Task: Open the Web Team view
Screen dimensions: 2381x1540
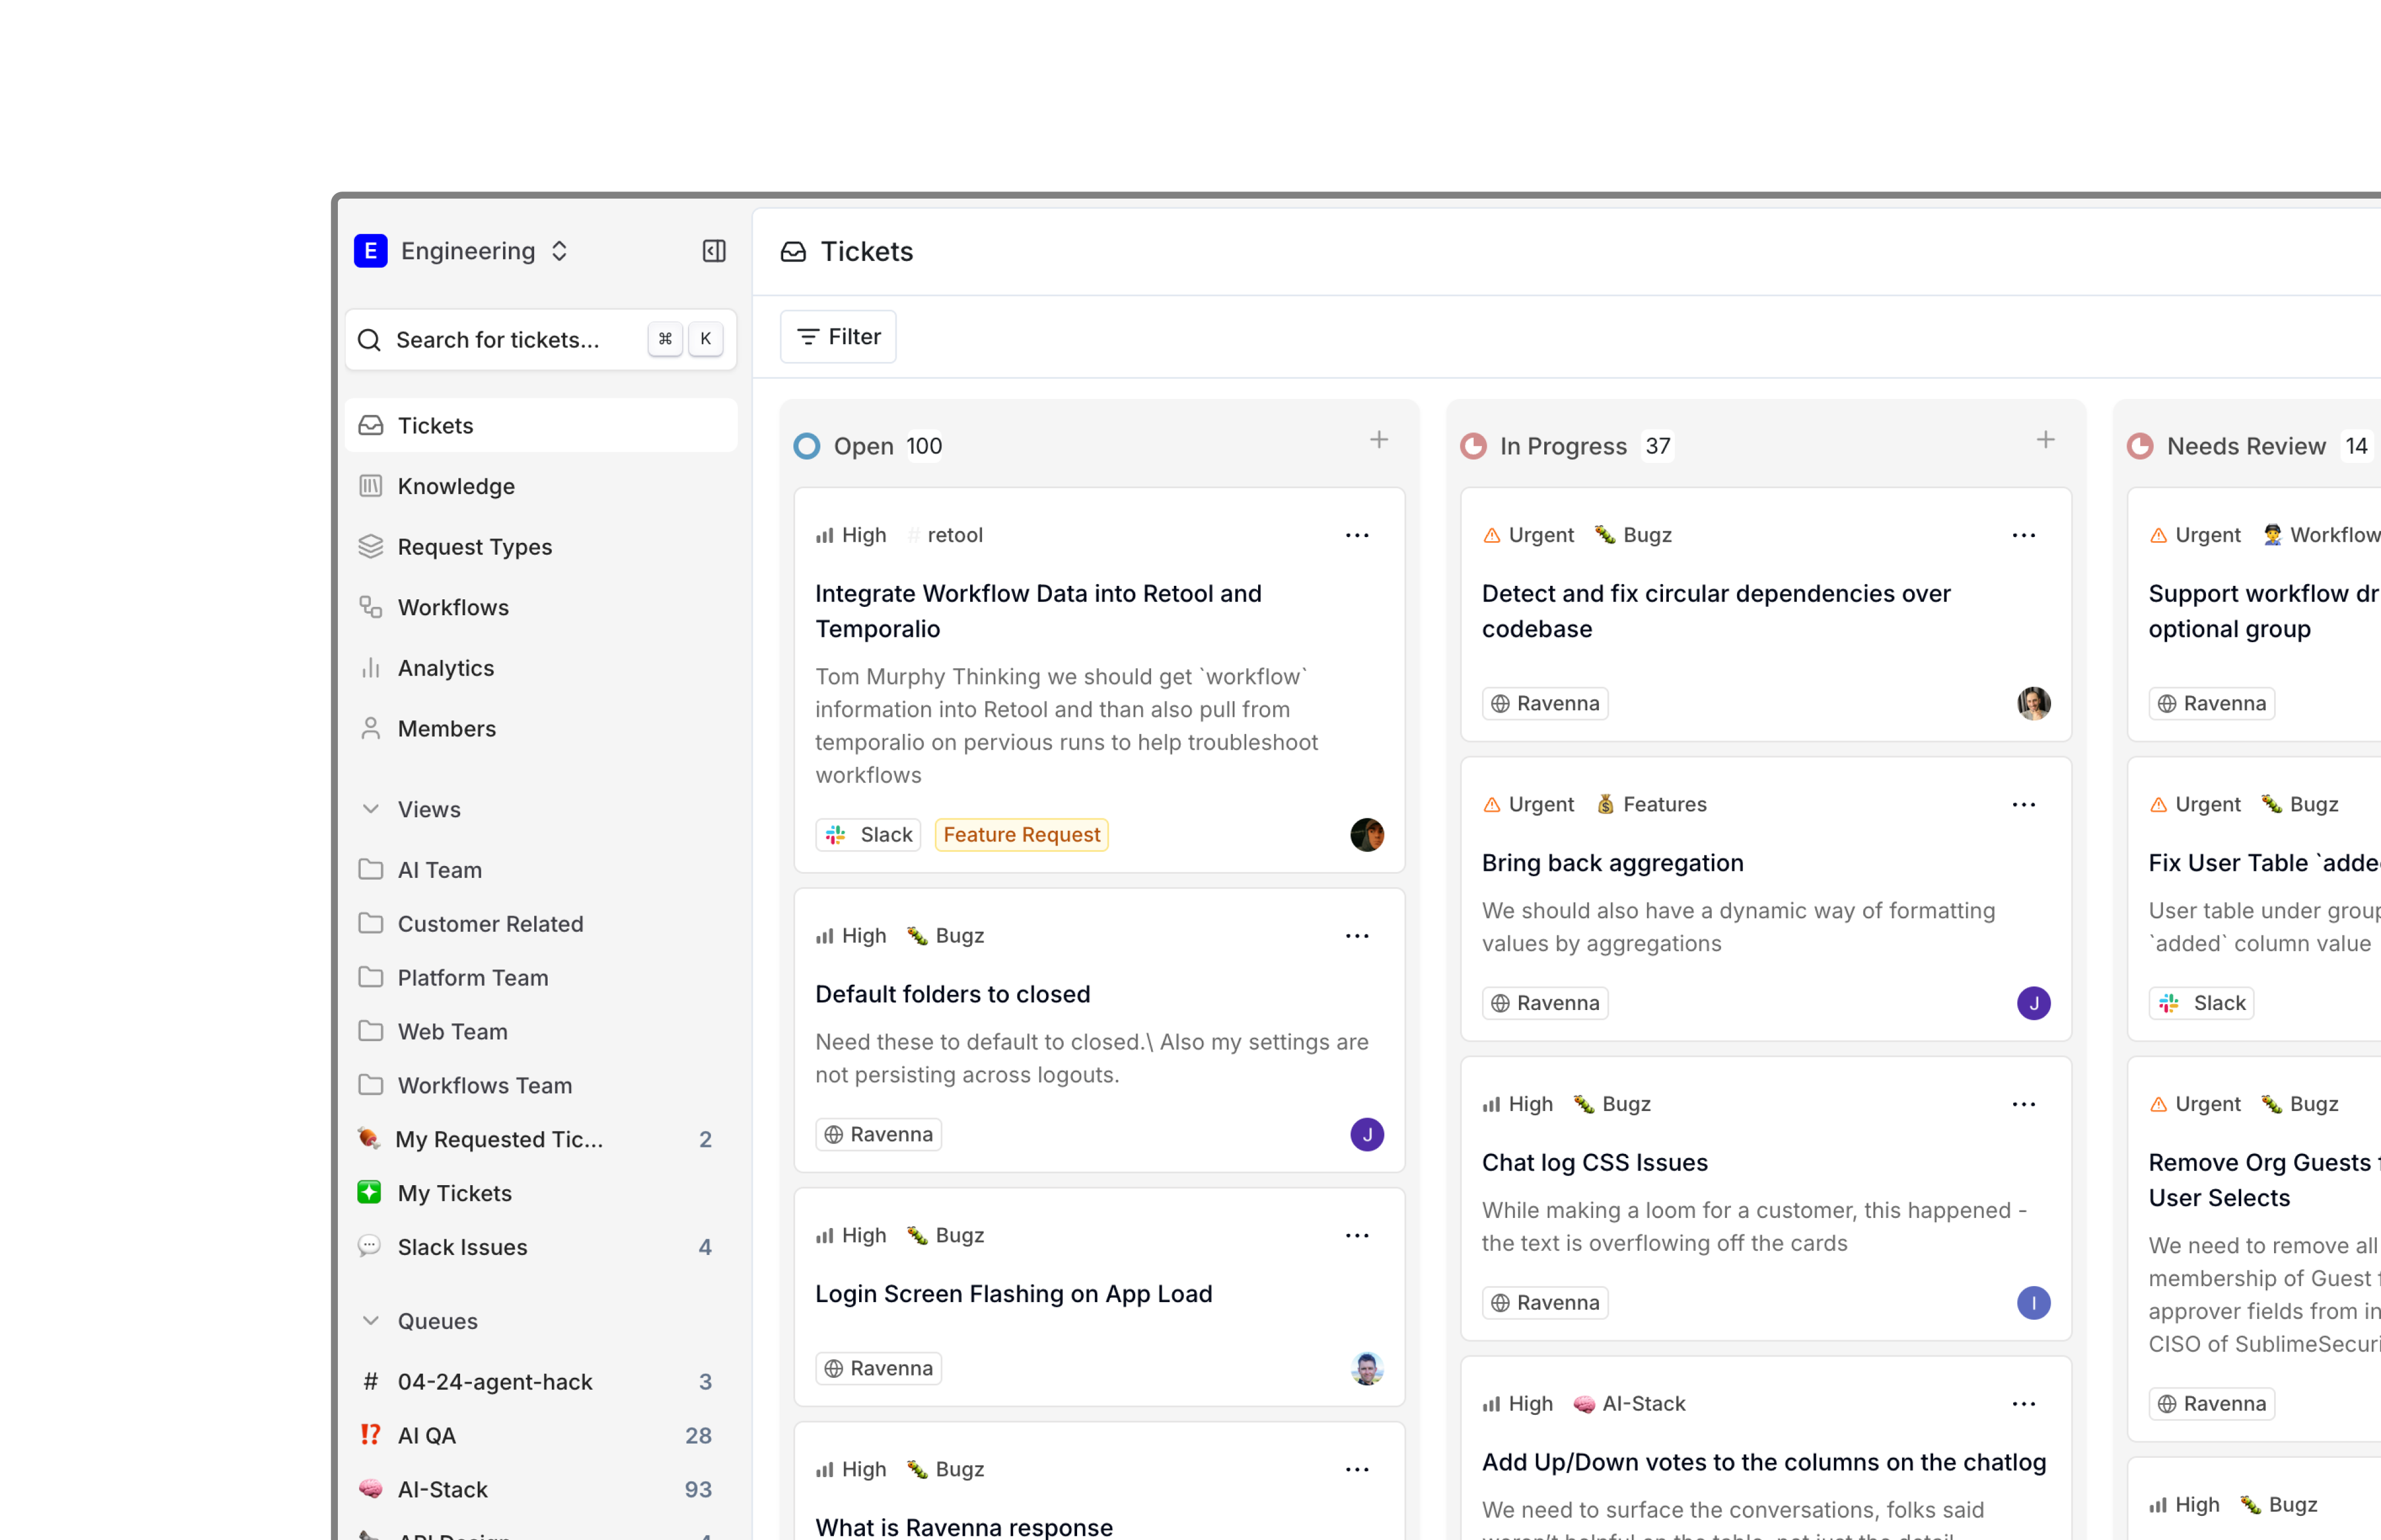Action: (x=541, y=1032)
